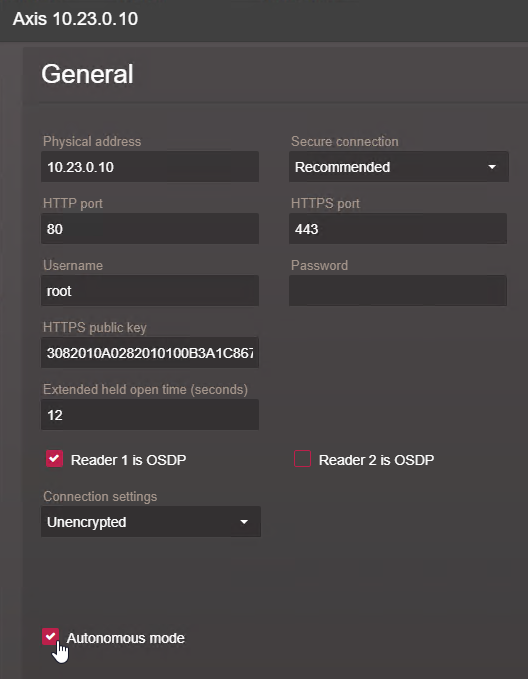The image size is (528, 679).
Task: Click the Password label
Action: coord(319,265)
